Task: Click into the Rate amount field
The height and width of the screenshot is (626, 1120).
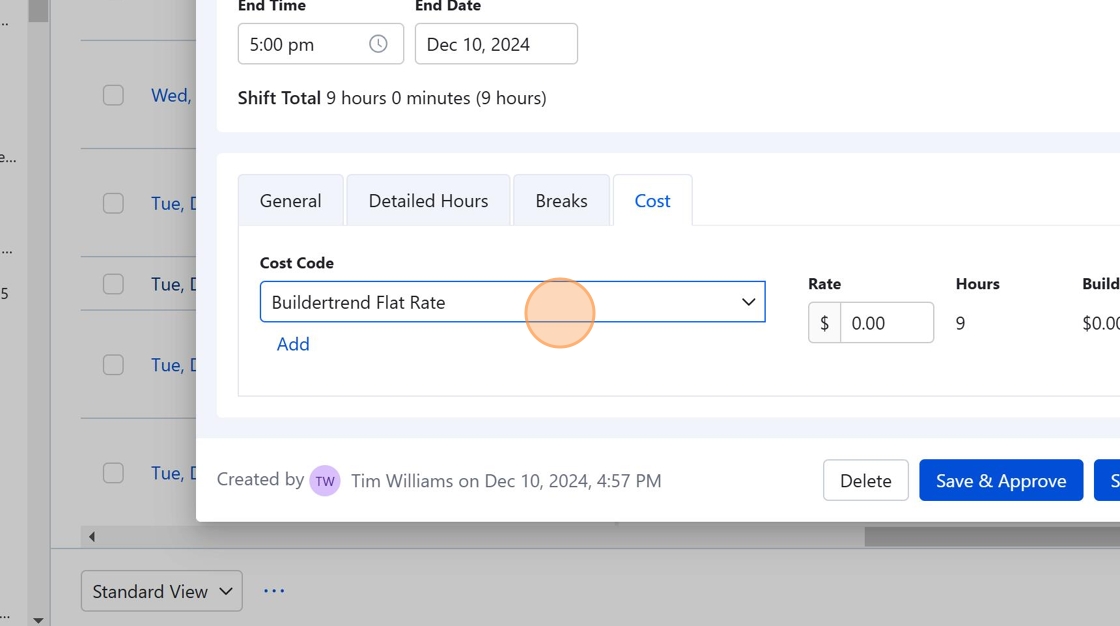Action: pyautogui.click(x=886, y=323)
